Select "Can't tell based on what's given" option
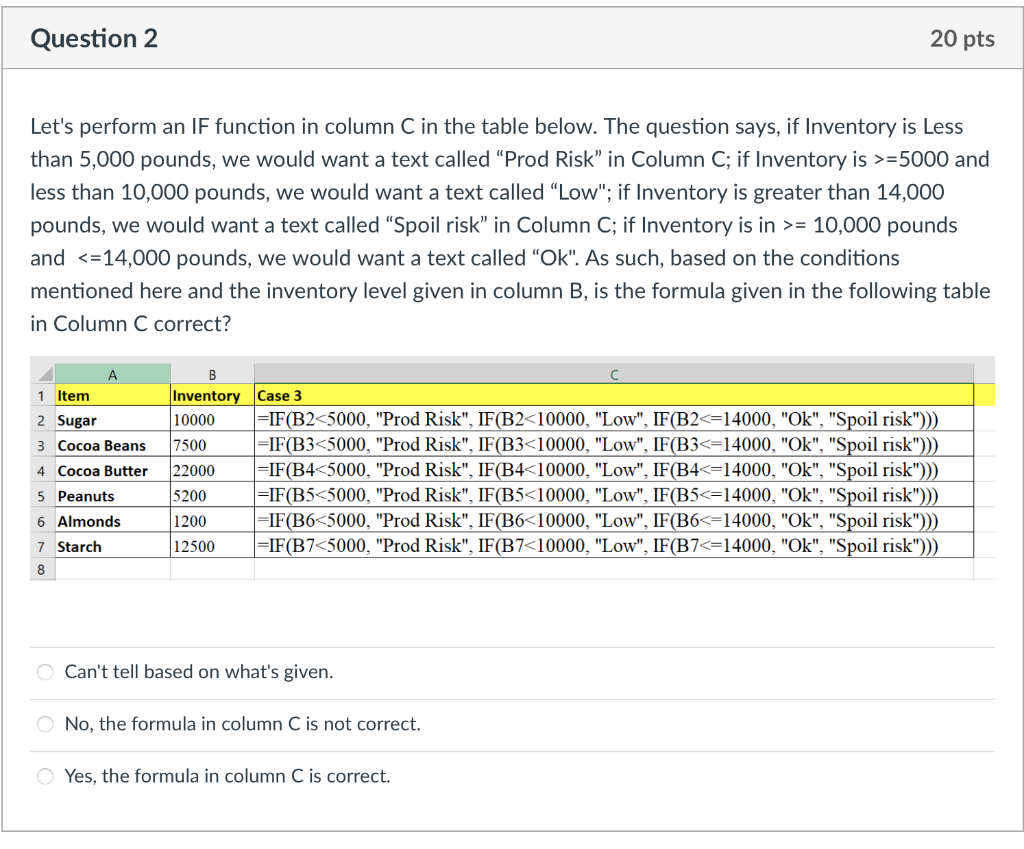 coord(45,672)
